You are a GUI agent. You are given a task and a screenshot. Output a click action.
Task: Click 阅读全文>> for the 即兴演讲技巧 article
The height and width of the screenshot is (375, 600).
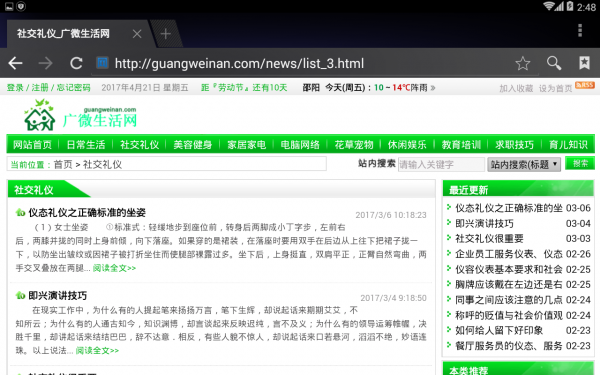click(97, 351)
